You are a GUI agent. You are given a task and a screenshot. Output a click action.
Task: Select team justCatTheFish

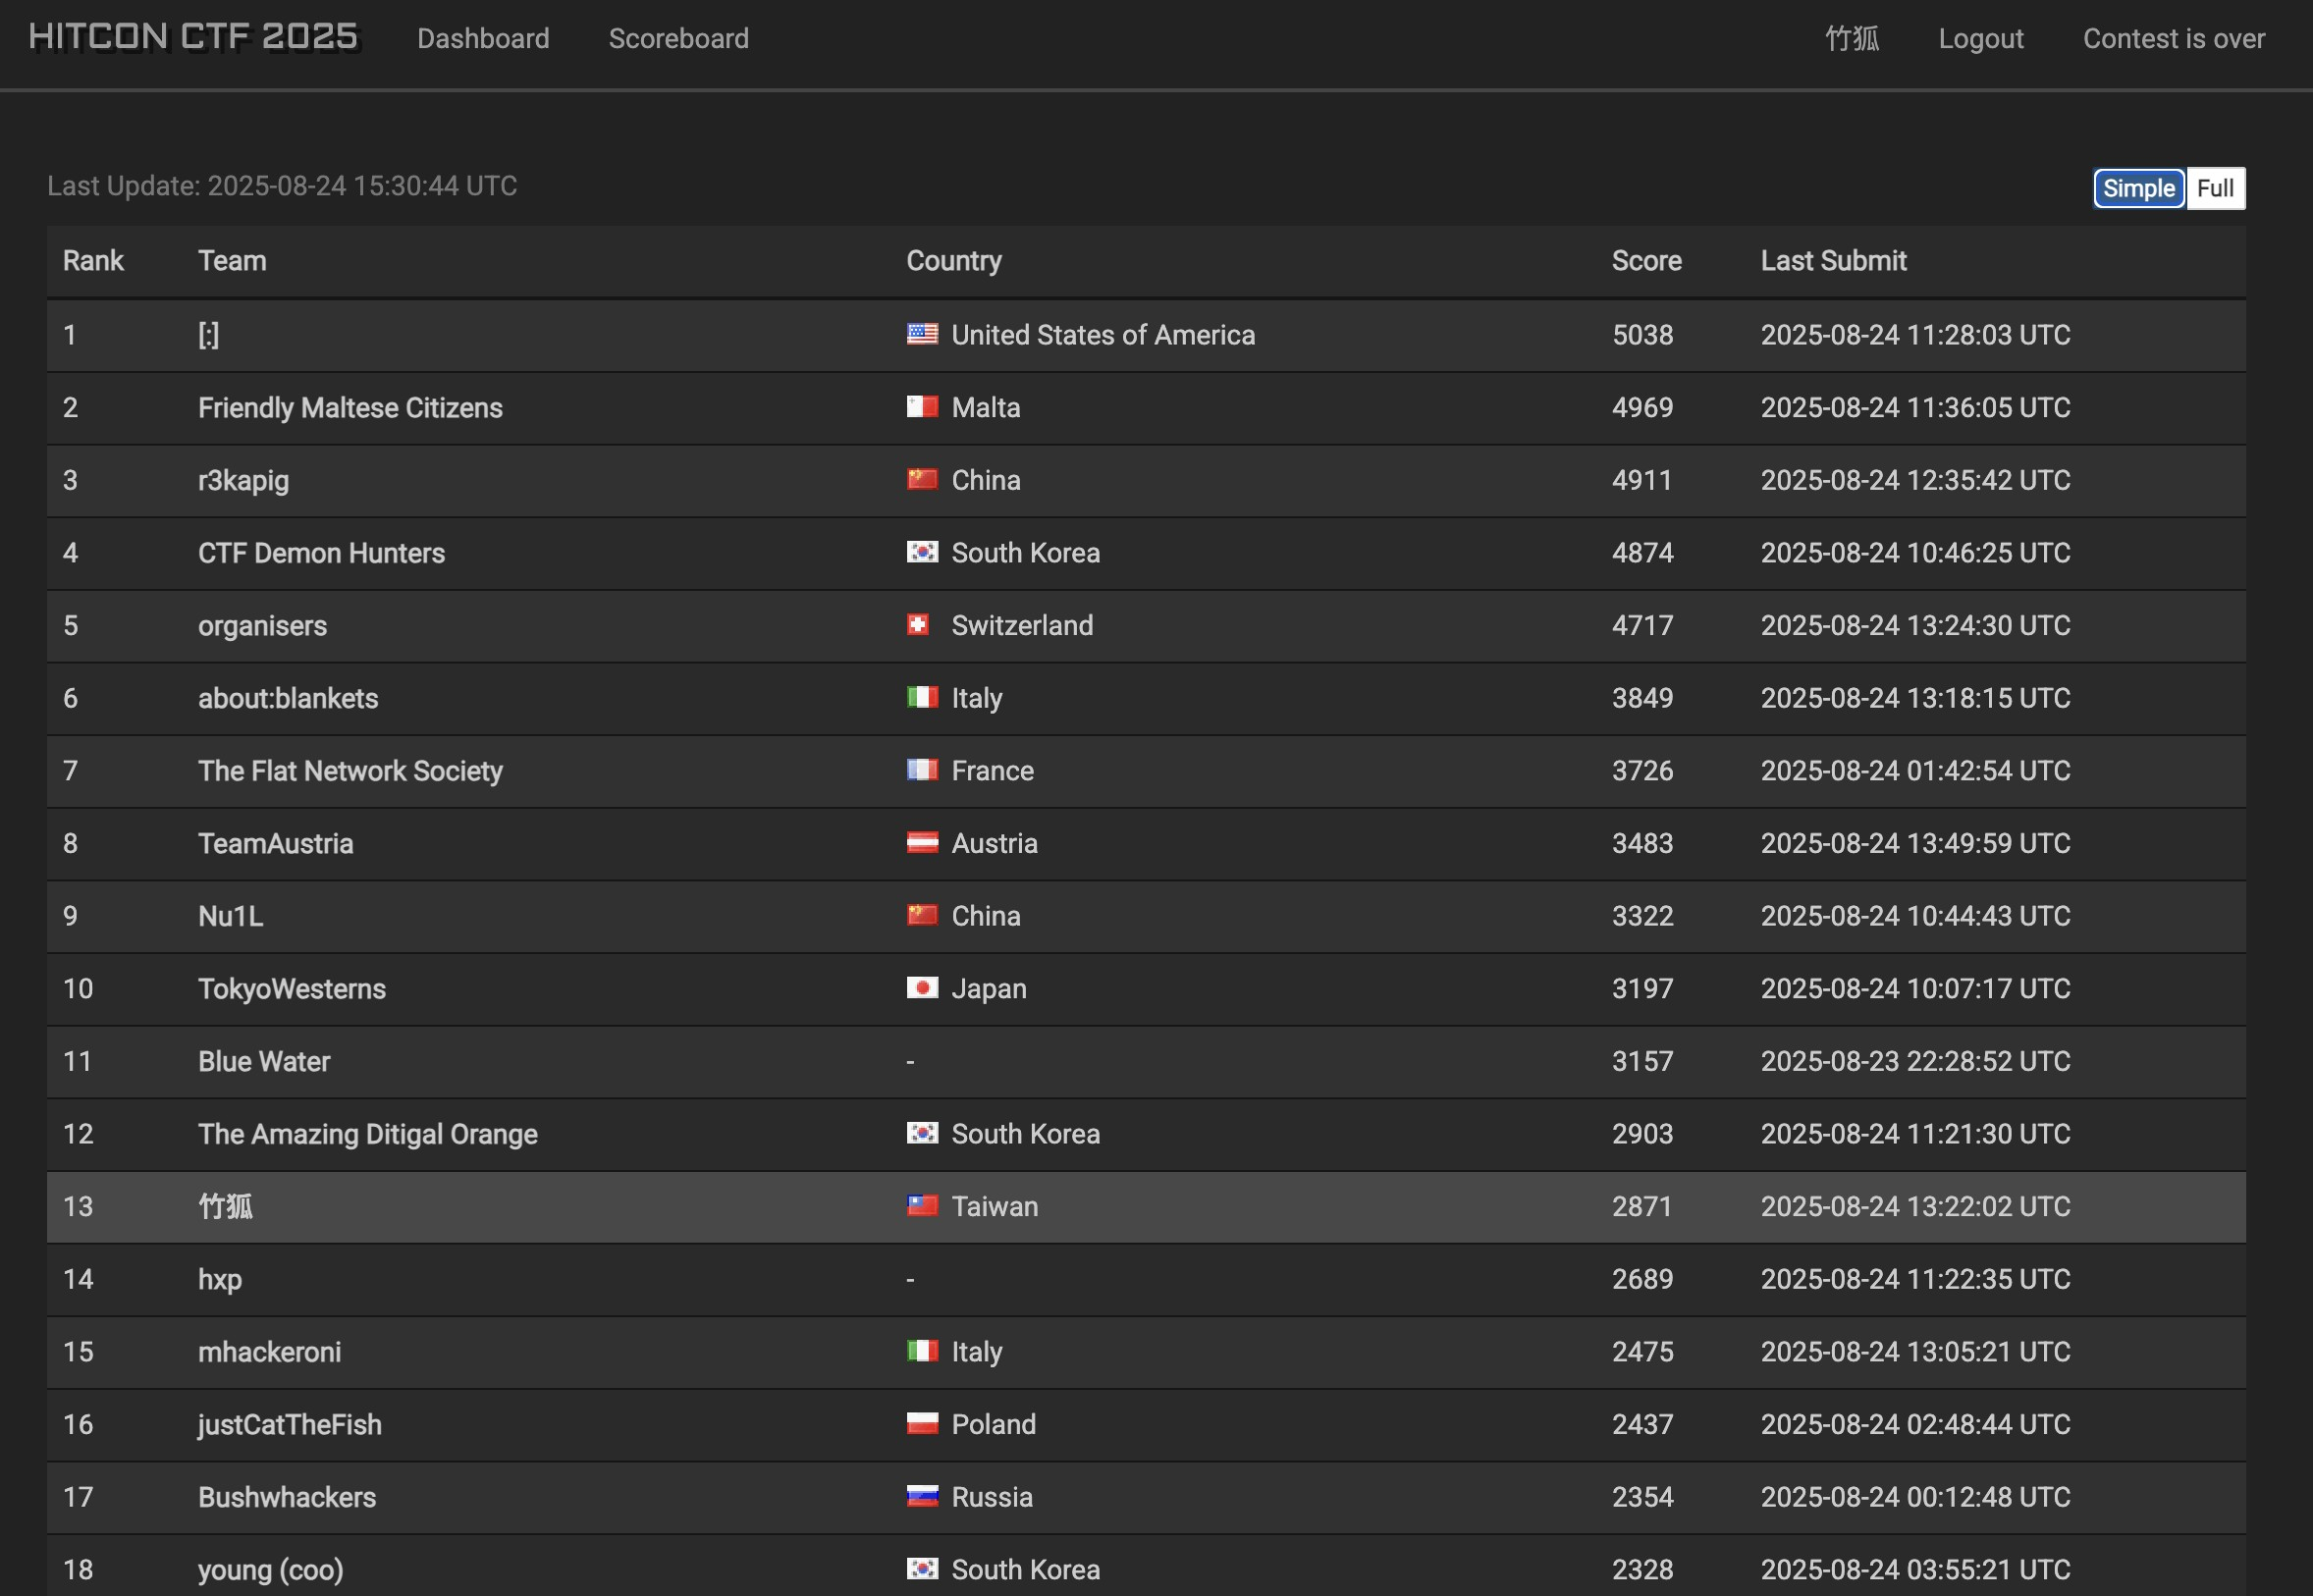tap(289, 1425)
